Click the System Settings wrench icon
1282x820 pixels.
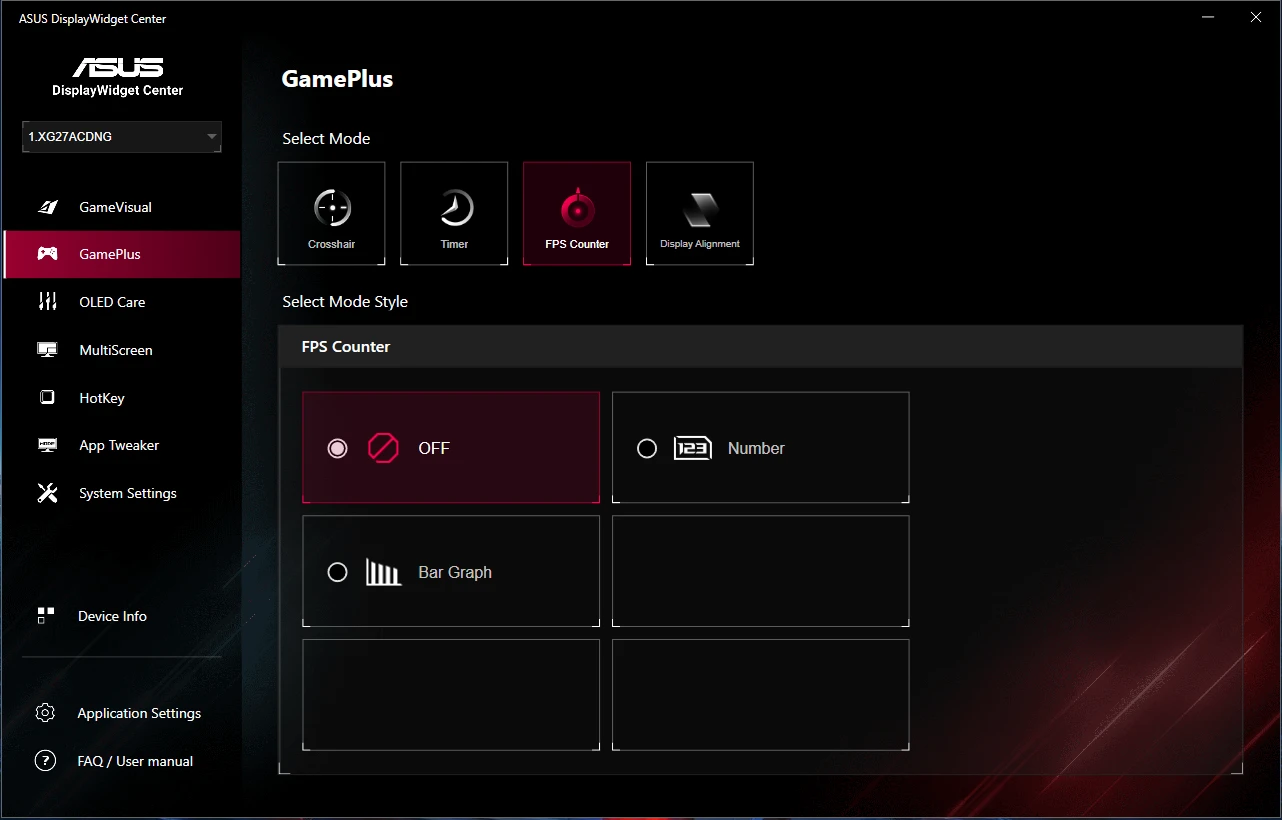click(47, 493)
